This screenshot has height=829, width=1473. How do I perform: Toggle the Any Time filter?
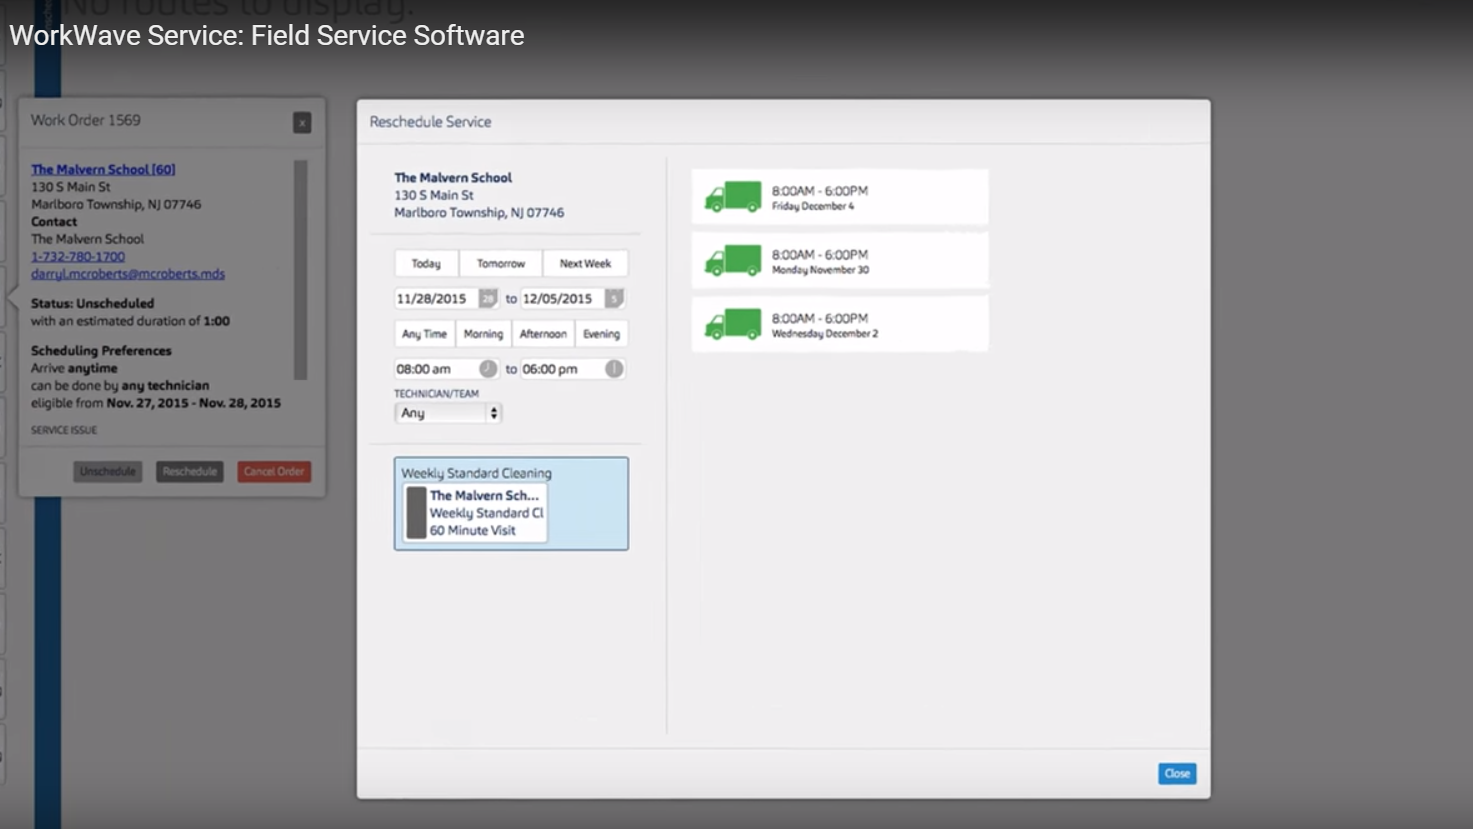point(423,333)
